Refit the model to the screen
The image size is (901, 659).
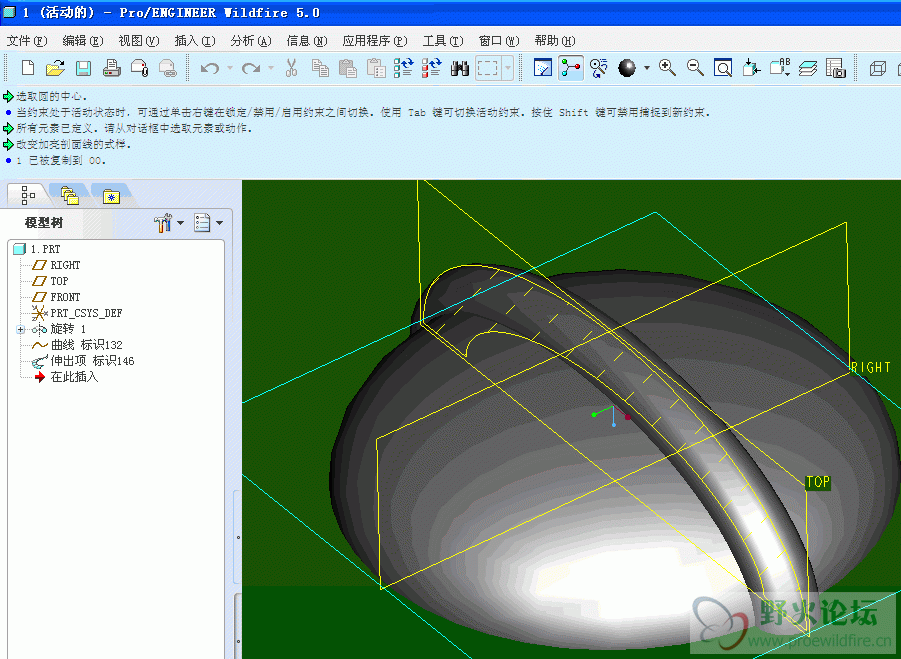pos(723,68)
